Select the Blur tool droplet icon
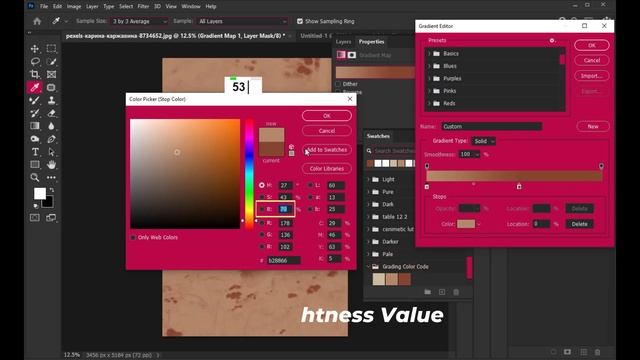Screen dimensions: 640x360 coord(51,126)
